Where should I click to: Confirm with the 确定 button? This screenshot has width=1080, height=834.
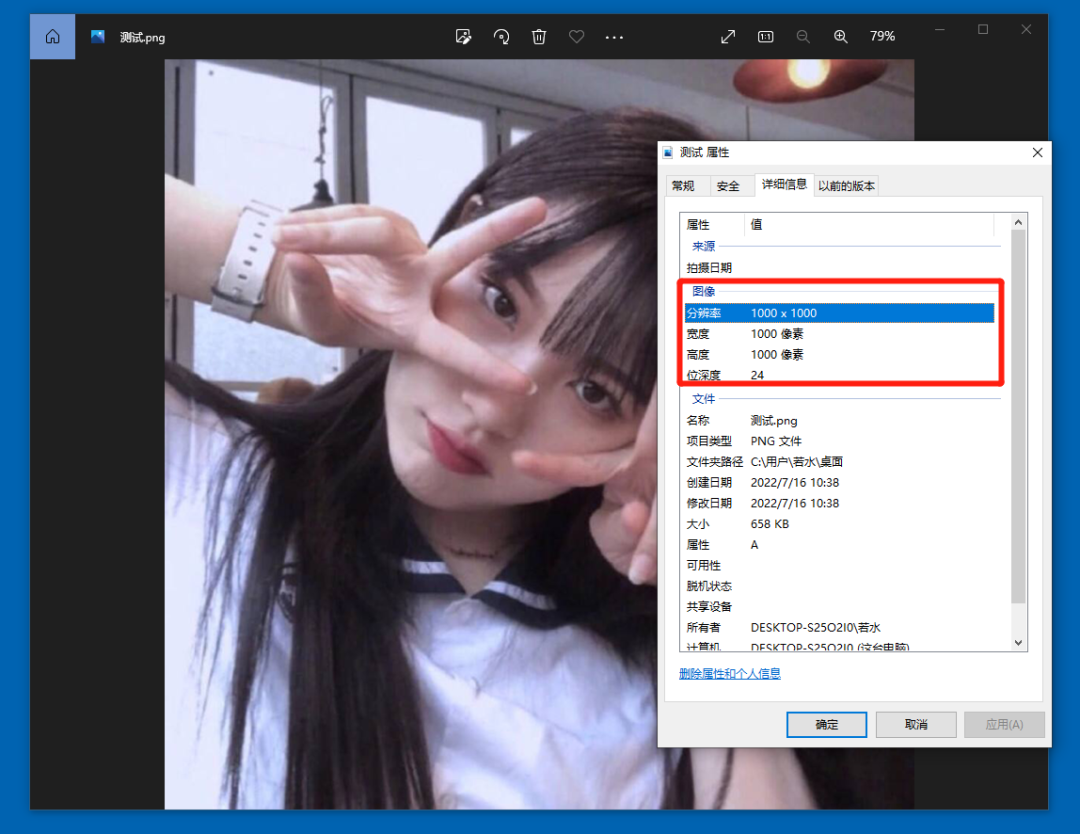827,724
